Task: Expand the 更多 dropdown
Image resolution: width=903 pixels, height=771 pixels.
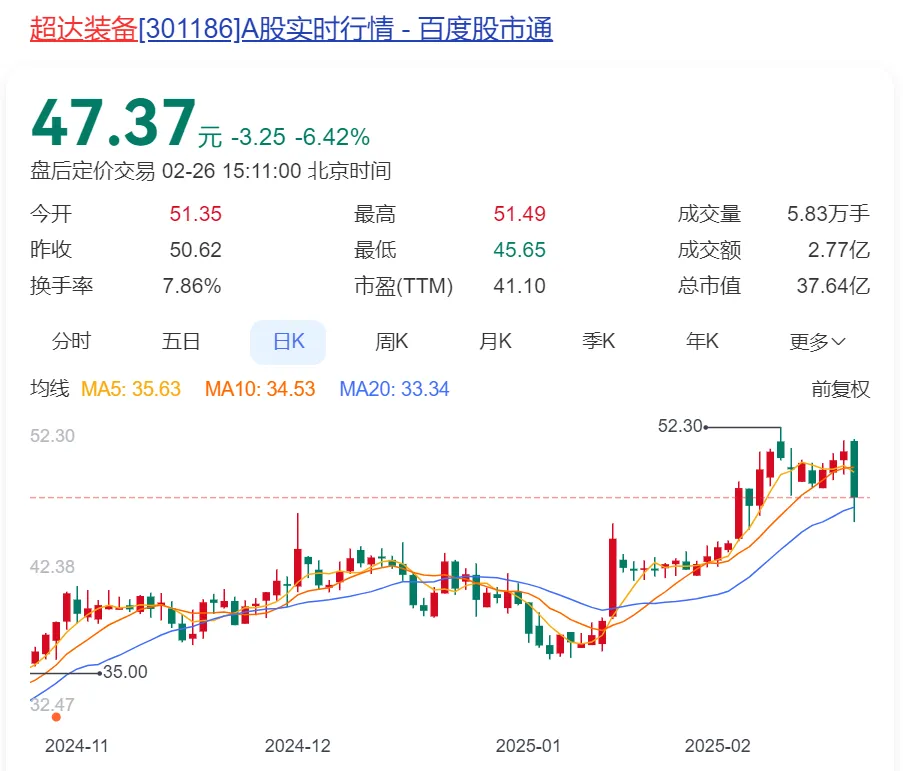Action: click(x=817, y=342)
